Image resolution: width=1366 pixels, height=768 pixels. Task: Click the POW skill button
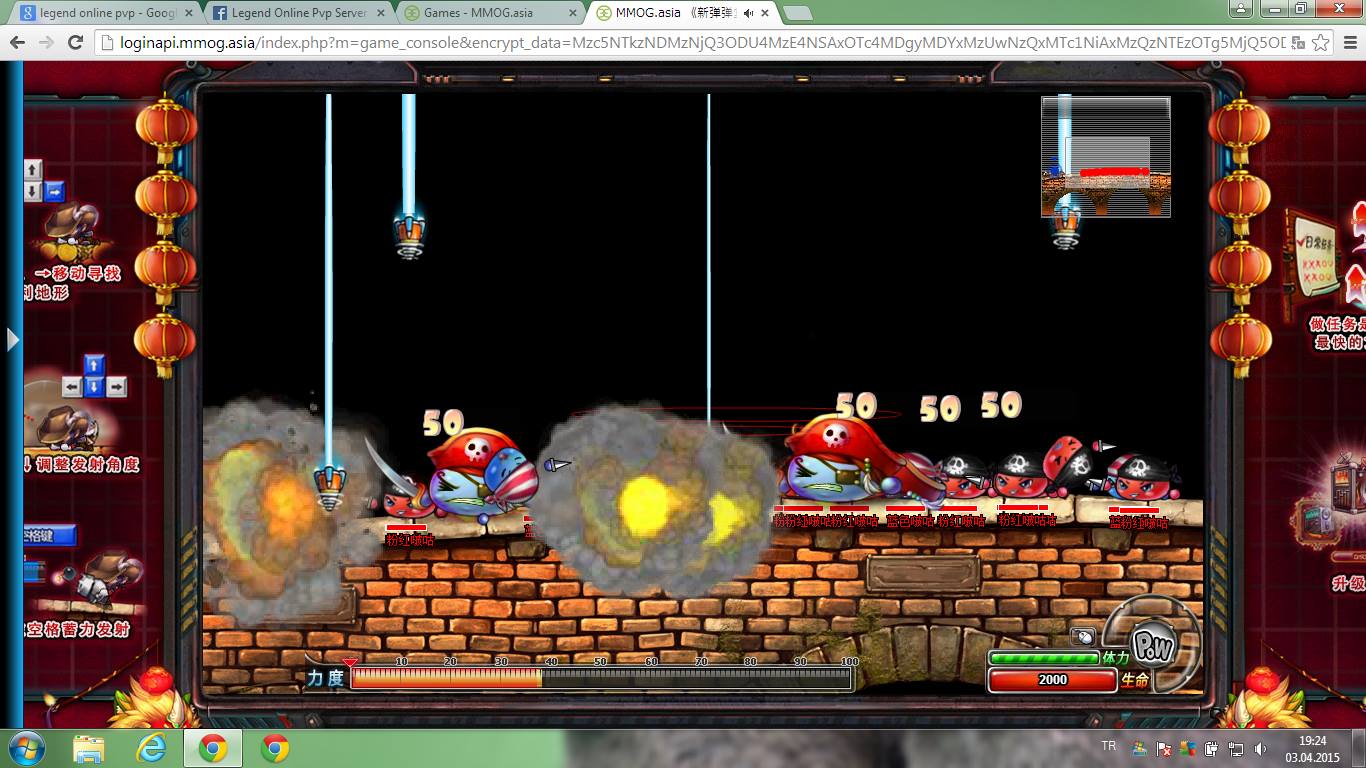click(1153, 645)
